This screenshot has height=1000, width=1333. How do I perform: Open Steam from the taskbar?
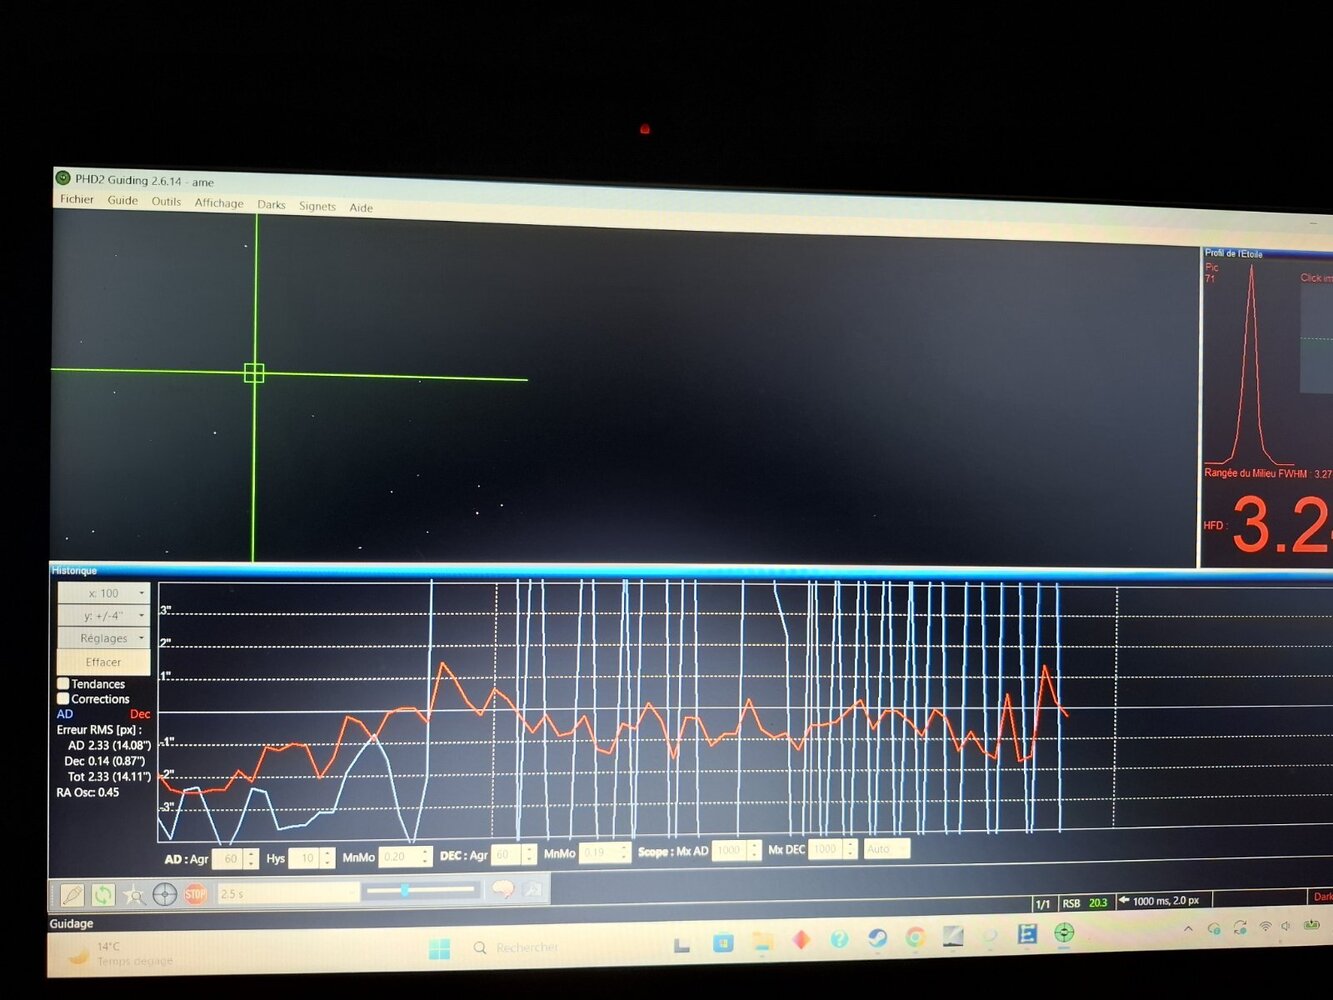tap(877, 938)
